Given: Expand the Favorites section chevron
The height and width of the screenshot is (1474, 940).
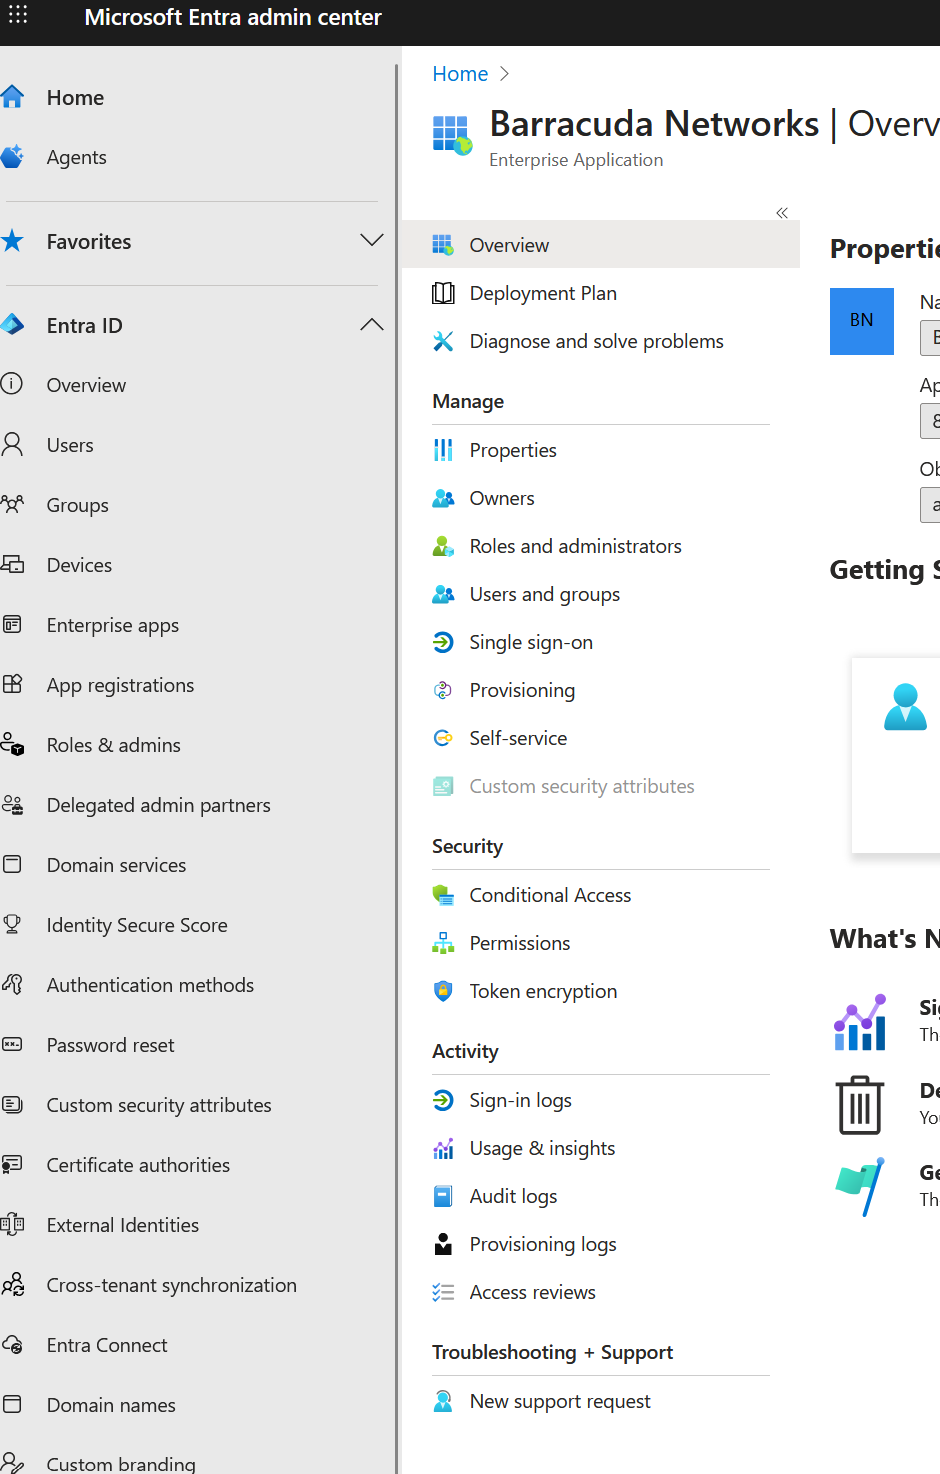Looking at the screenshot, I should coord(372,241).
